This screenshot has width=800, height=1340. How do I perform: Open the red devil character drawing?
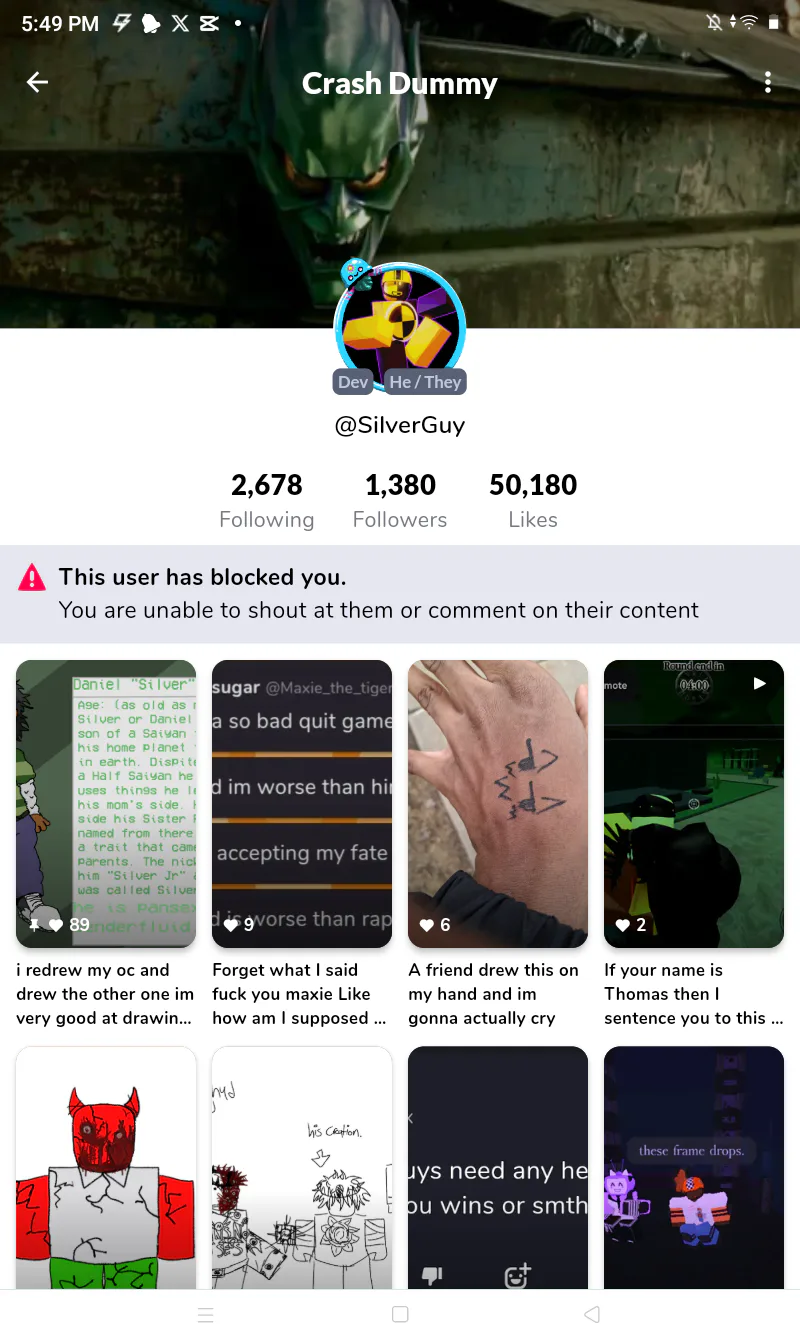tap(106, 1168)
